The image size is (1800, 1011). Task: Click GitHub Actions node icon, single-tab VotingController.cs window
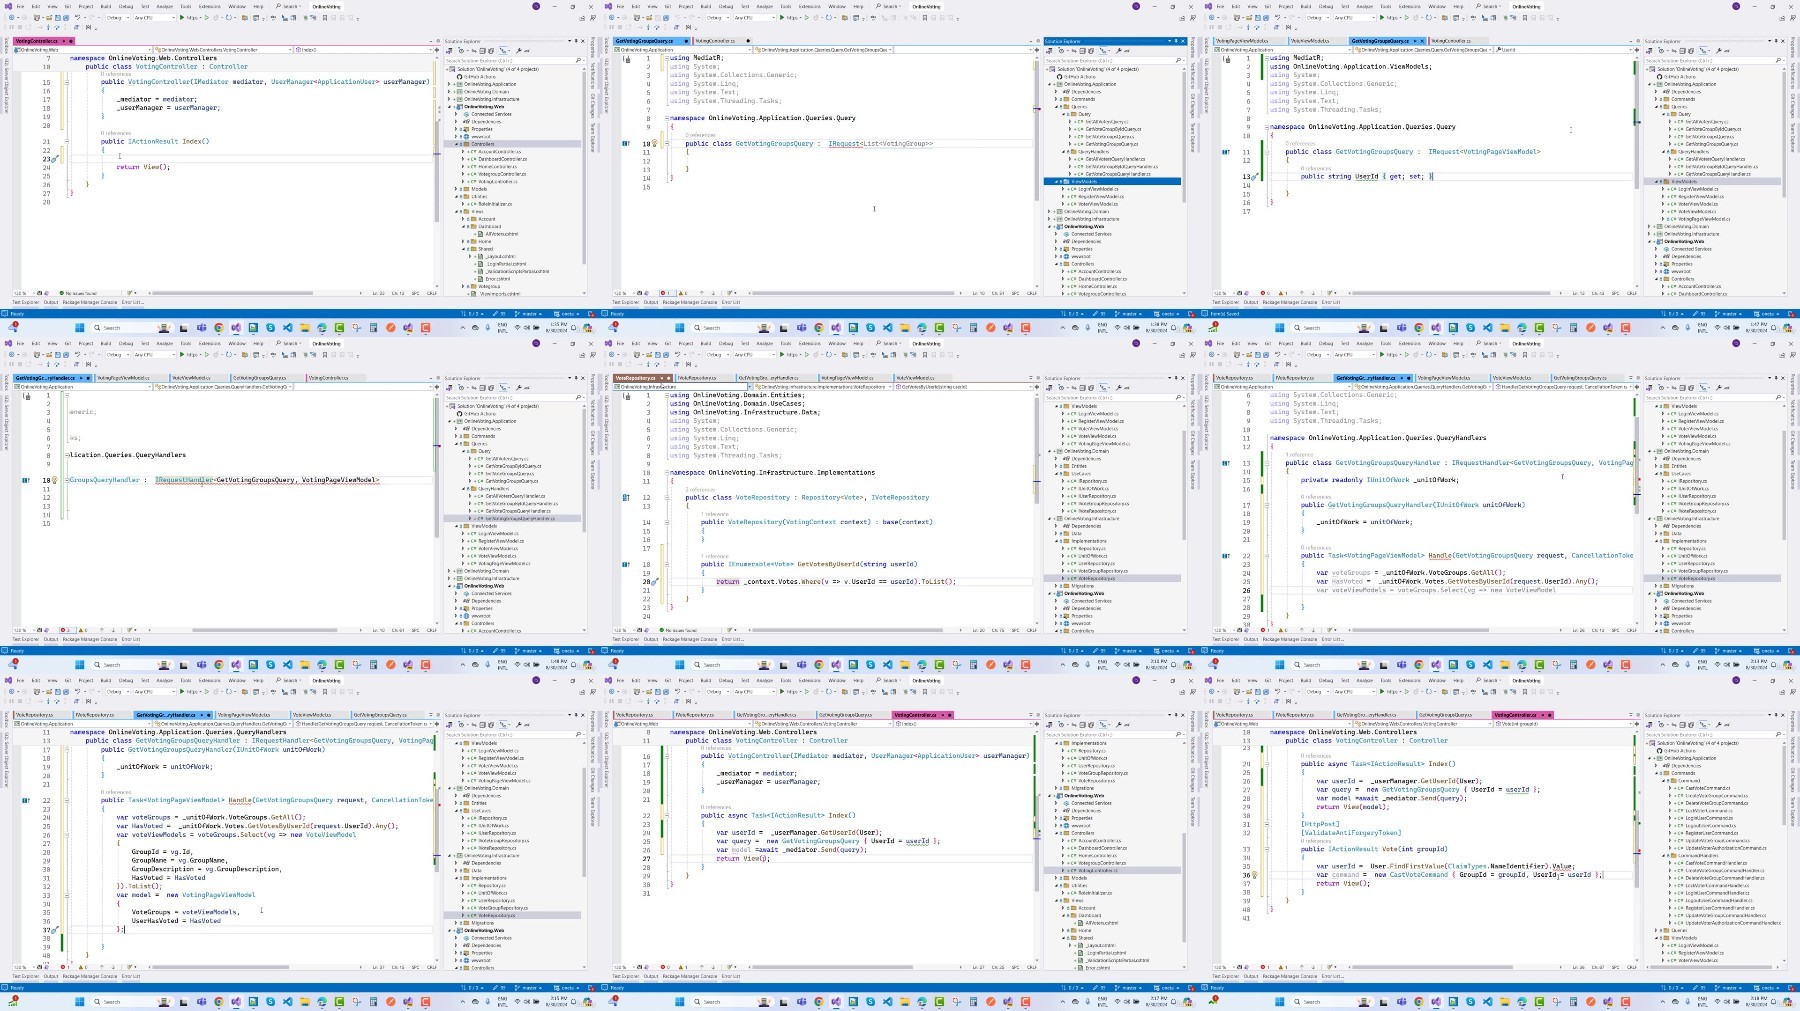(459, 77)
